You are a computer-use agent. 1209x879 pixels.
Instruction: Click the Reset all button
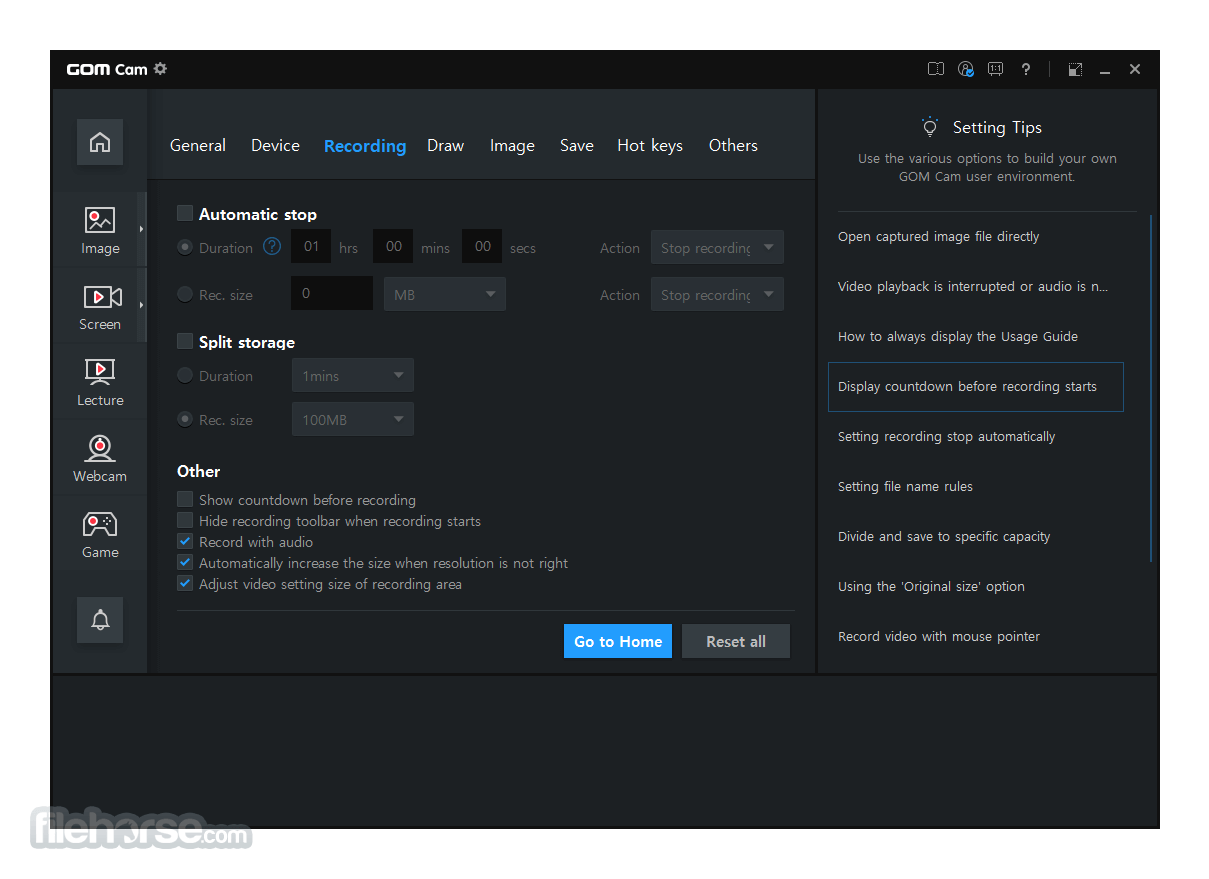click(x=736, y=641)
